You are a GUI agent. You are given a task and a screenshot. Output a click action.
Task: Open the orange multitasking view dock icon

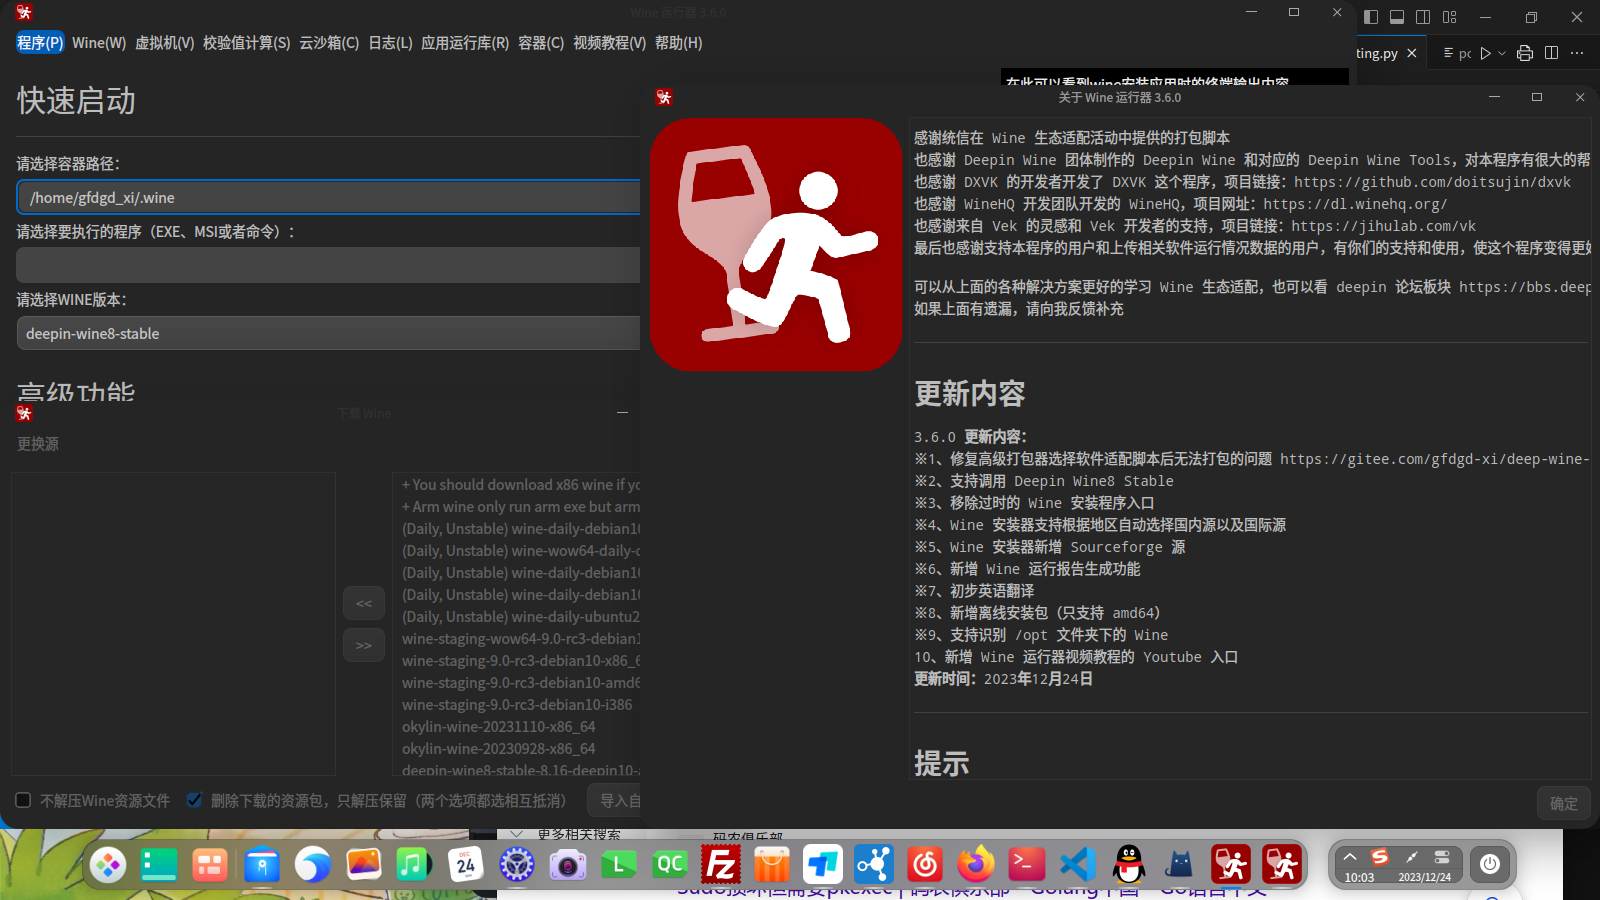tap(210, 864)
